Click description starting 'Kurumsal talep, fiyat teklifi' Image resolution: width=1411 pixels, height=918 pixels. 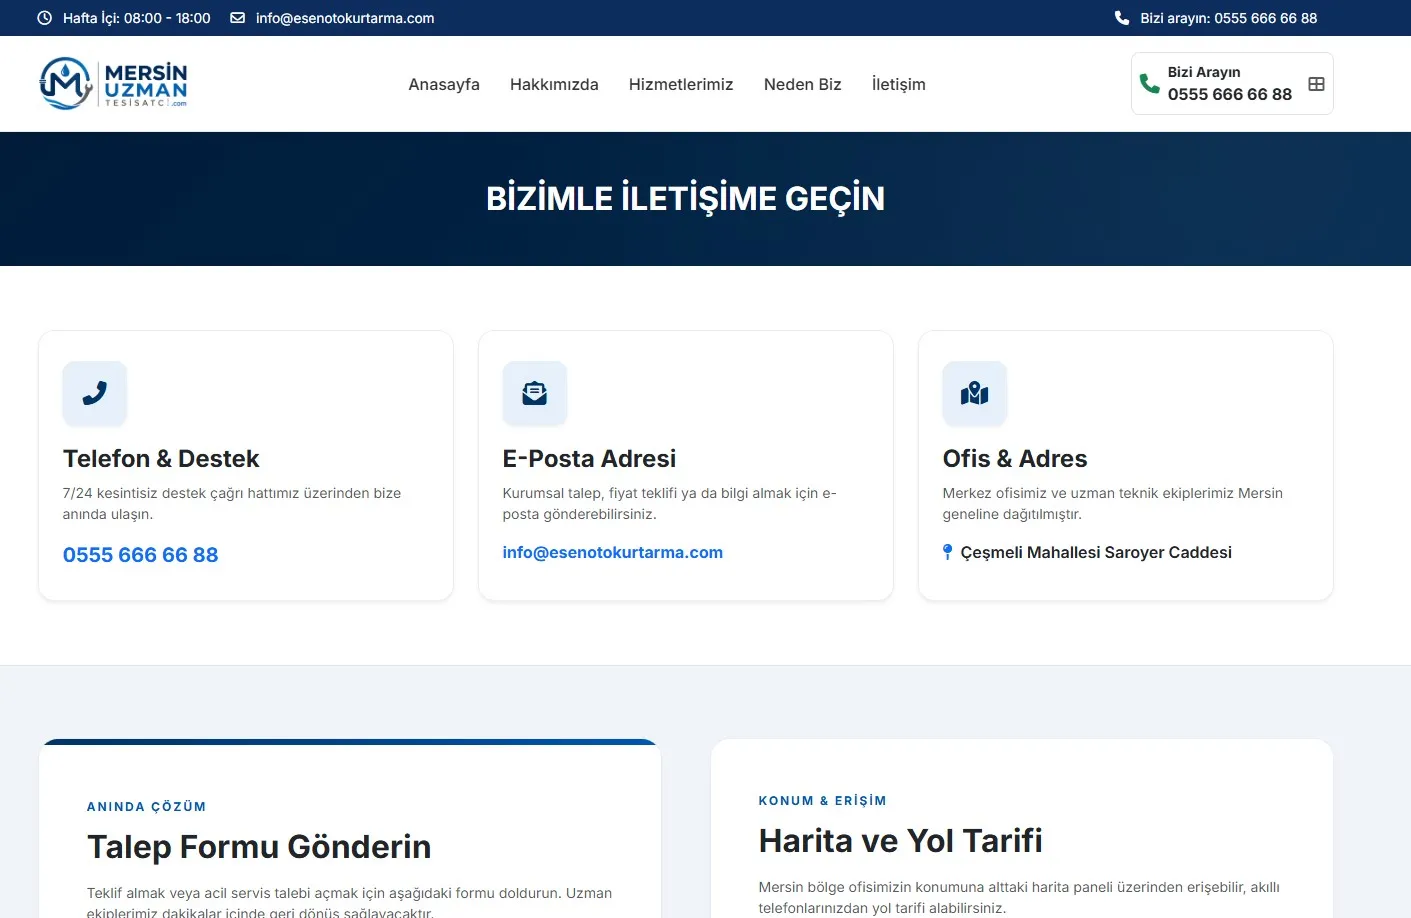click(670, 504)
